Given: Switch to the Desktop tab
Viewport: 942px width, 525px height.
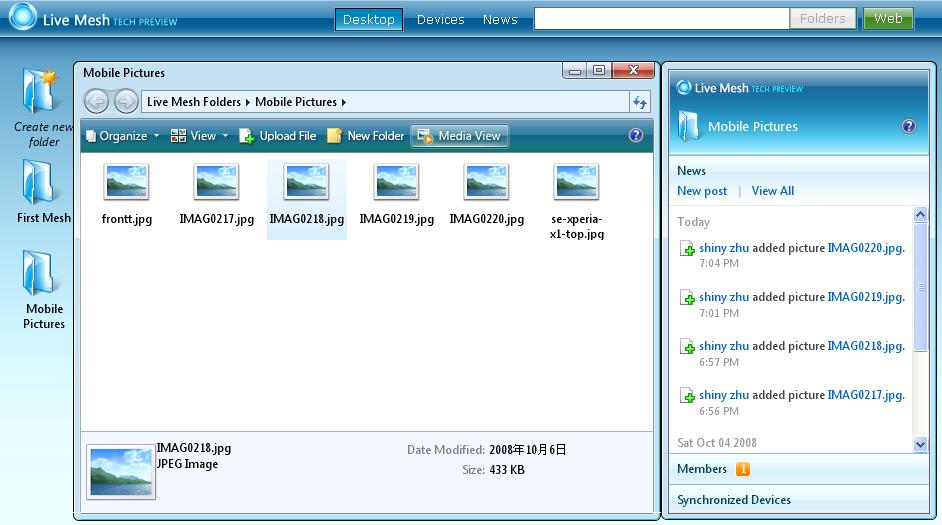Looking at the screenshot, I should (369, 19).
